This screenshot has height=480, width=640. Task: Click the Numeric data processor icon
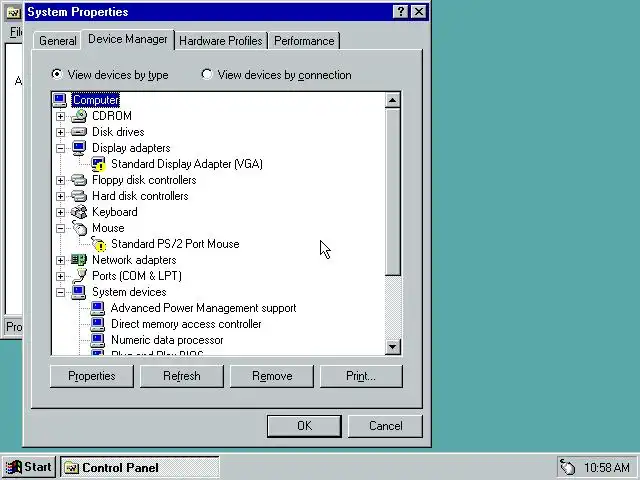tap(97, 340)
